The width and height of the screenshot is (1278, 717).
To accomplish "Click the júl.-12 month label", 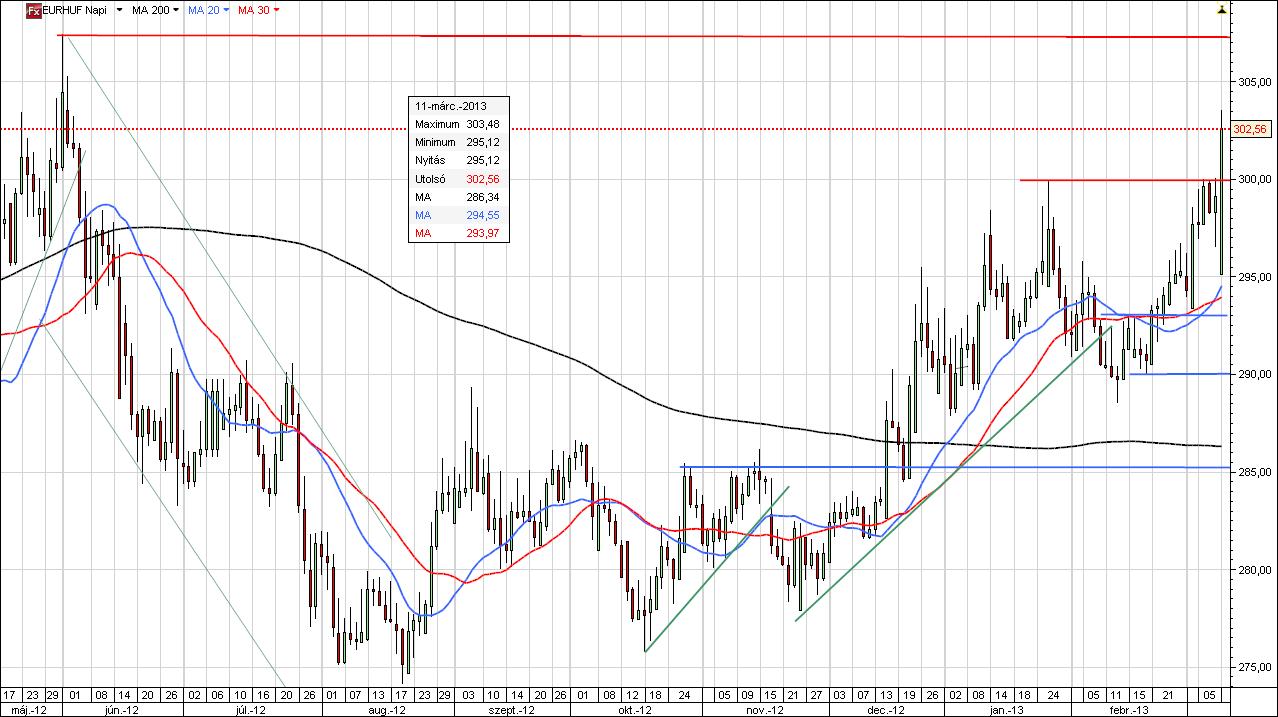I will 250,710.
